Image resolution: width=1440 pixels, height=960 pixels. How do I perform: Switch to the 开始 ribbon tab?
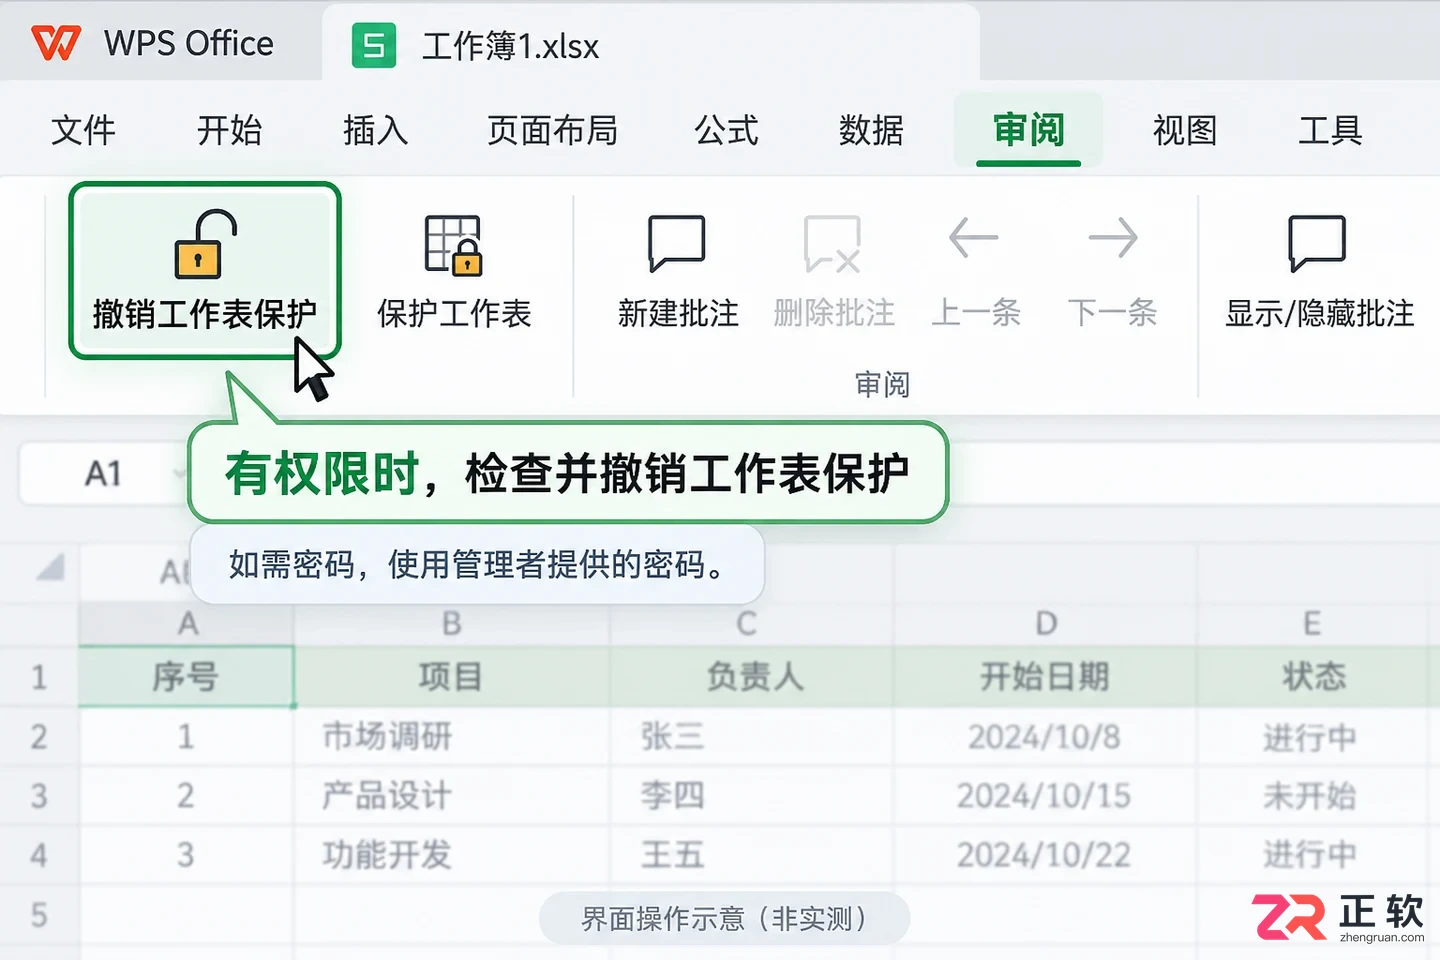229,130
